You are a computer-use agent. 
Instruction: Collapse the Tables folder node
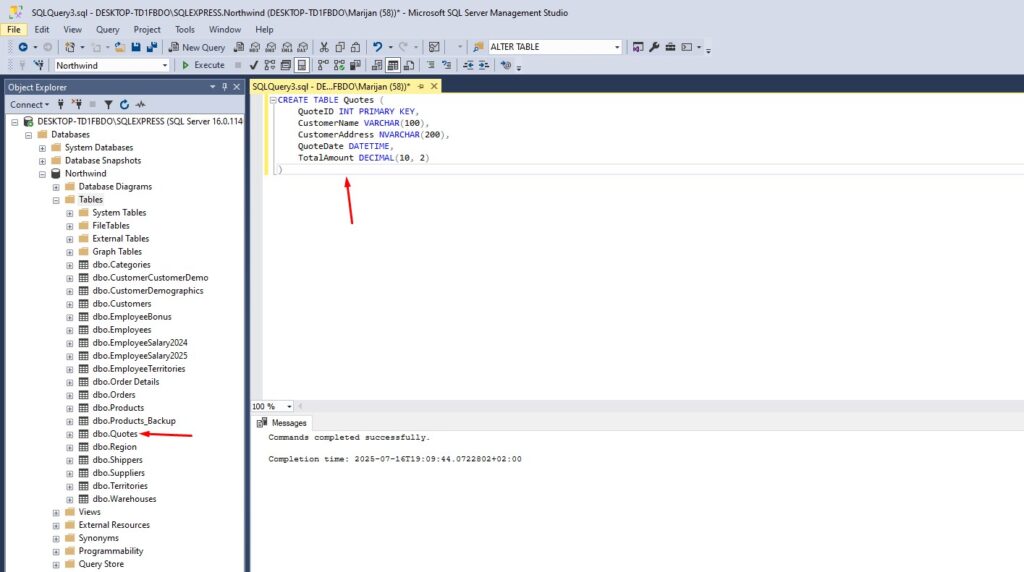pyautogui.click(x=56, y=200)
